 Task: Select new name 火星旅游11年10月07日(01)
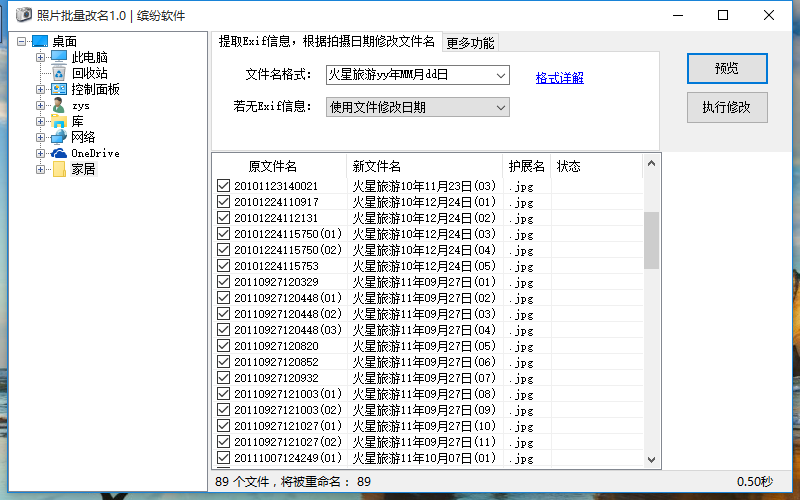click(424, 458)
